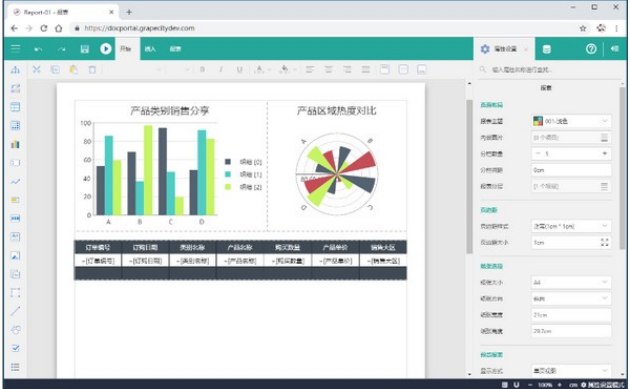Pick the bar Chart control in toolbox

[15, 144]
